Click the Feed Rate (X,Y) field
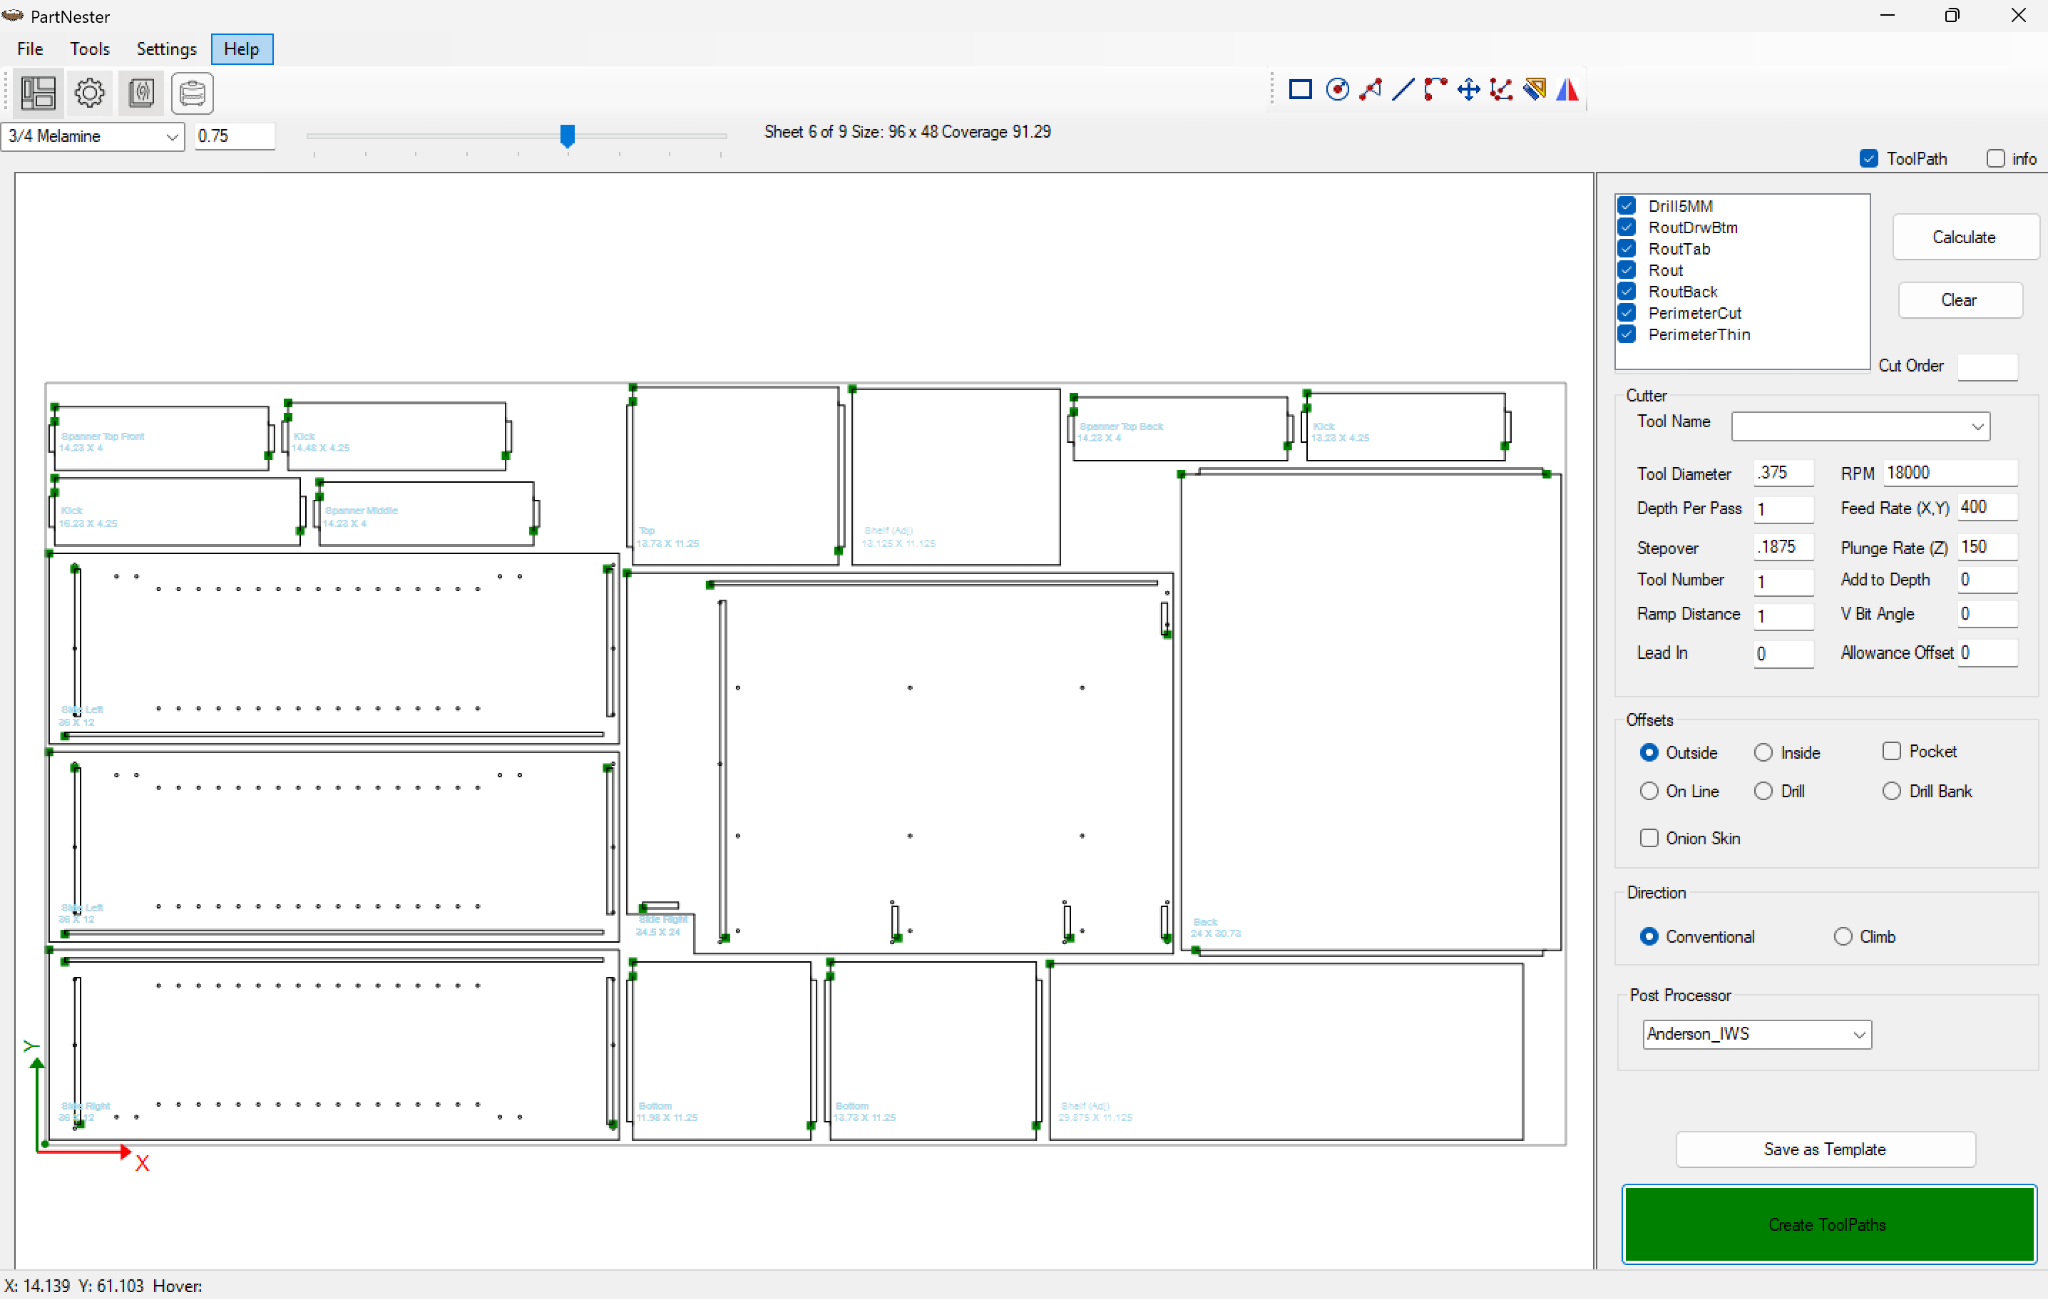This screenshot has width=2048, height=1299. (x=1987, y=507)
